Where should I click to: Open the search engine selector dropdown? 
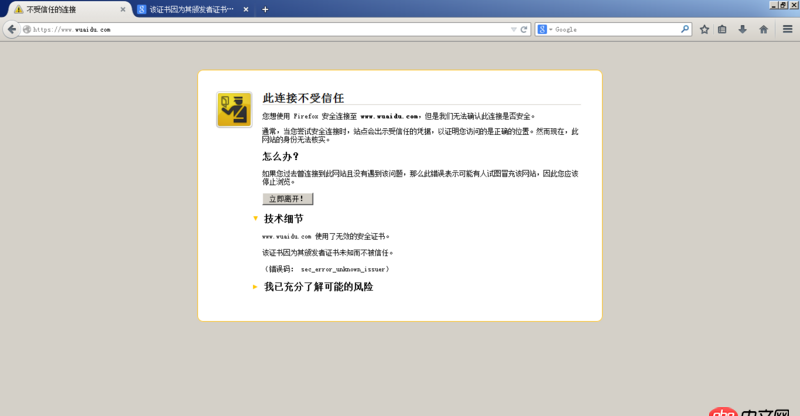pyautogui.click(x=545, y=30)
